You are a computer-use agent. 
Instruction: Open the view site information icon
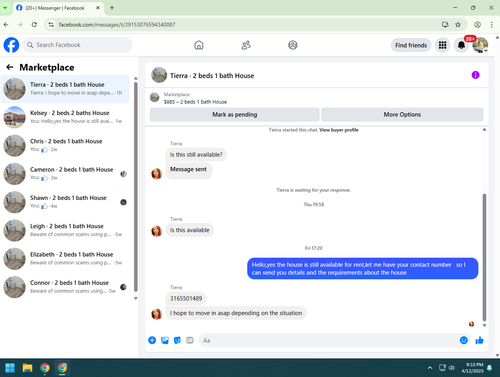(x=51, y=24)
